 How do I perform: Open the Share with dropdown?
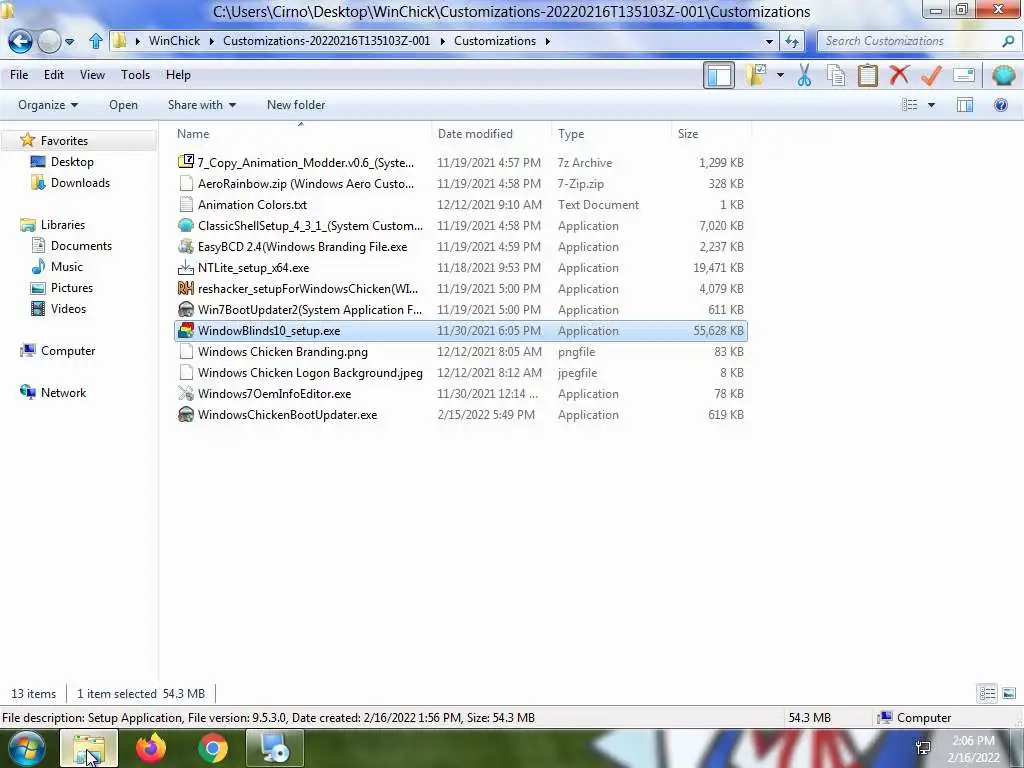(x=202, y=105)
